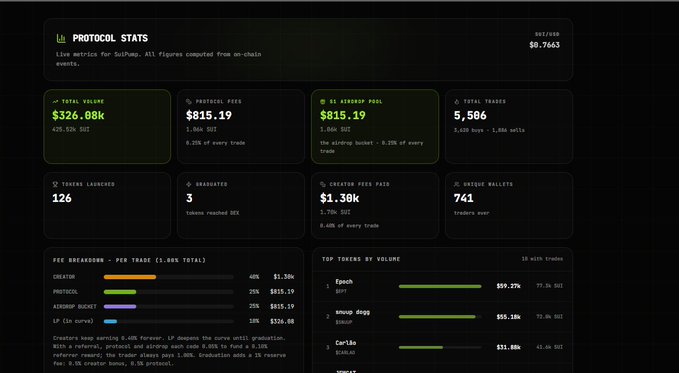The width and height of the screenshot is (679, 373).
Task: Click the bar chart icon beside Protocol Stats
Action: click(x=61, y=39)
